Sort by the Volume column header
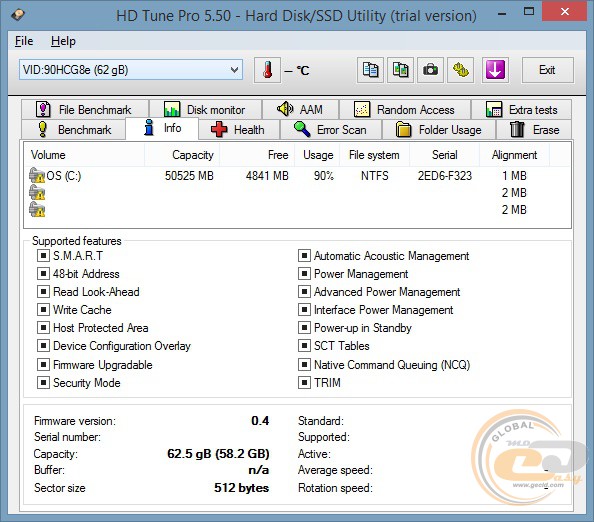Image resolution: width=594 pixels, height=522 pixels. click(84, 155)
